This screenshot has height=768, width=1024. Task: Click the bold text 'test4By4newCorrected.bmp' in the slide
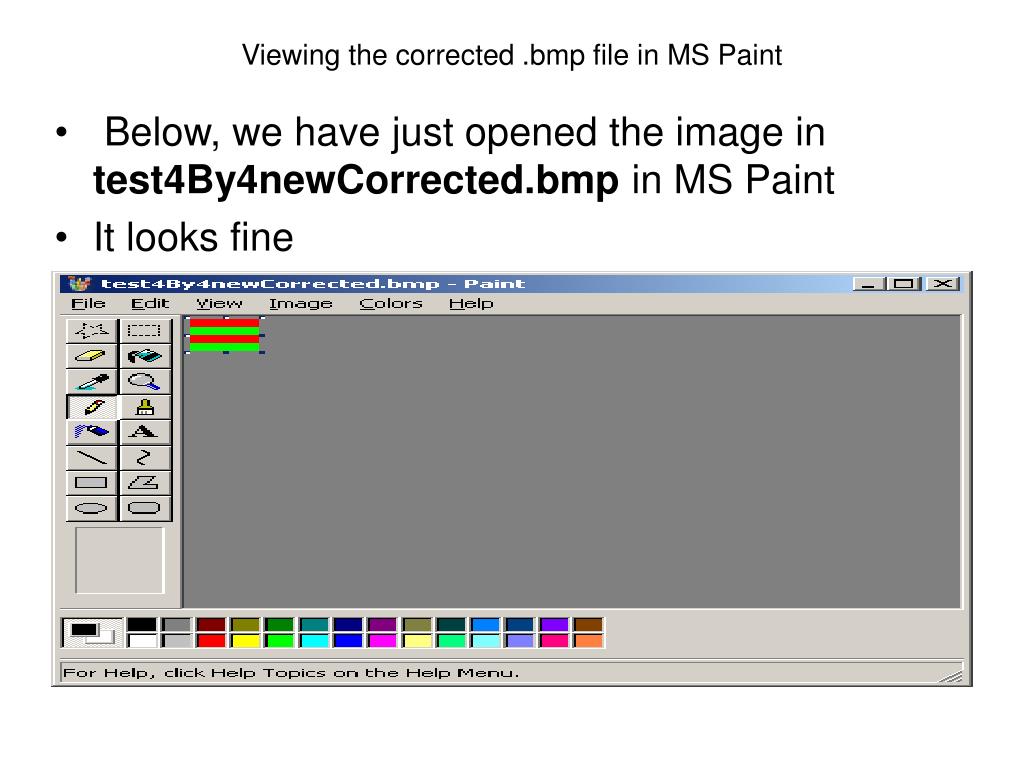click(356, 180)
